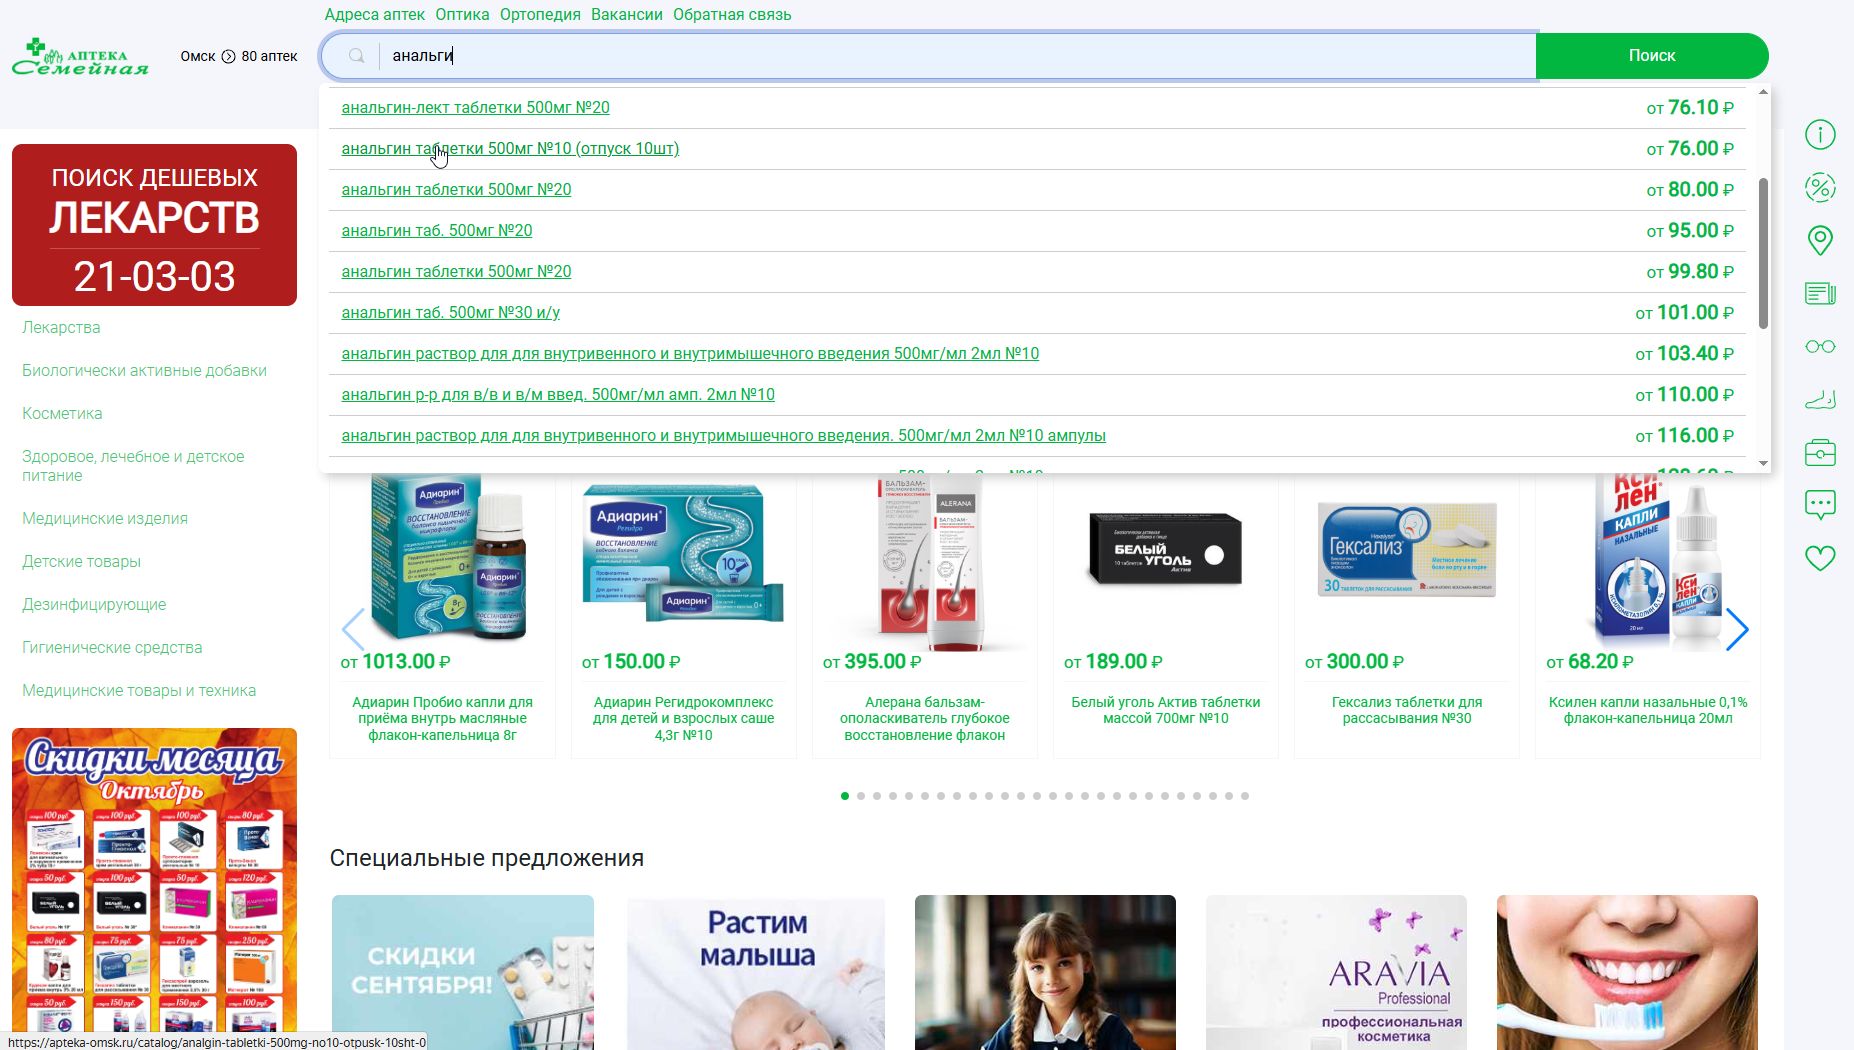
Task: Go to next products with right carousel arrow
Action: coord(1737,629)
